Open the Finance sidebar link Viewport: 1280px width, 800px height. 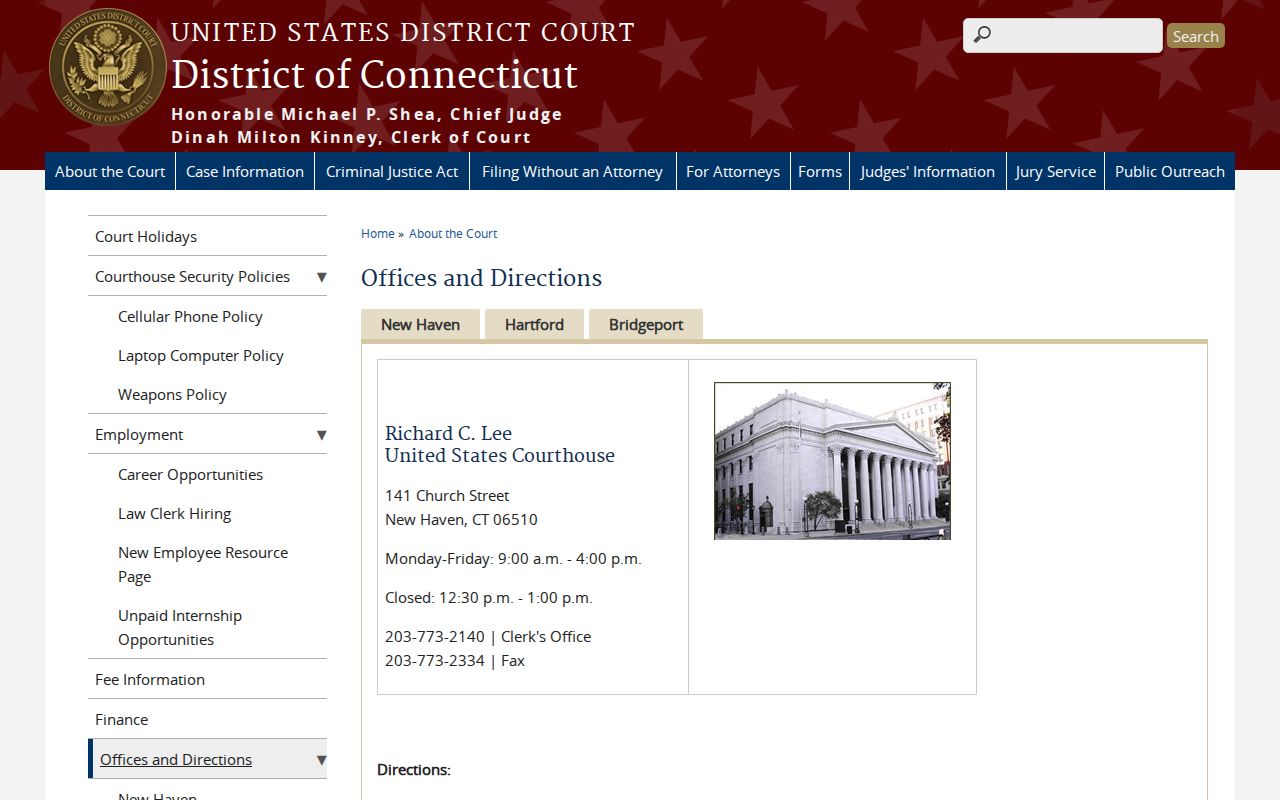tap(121, 719)
